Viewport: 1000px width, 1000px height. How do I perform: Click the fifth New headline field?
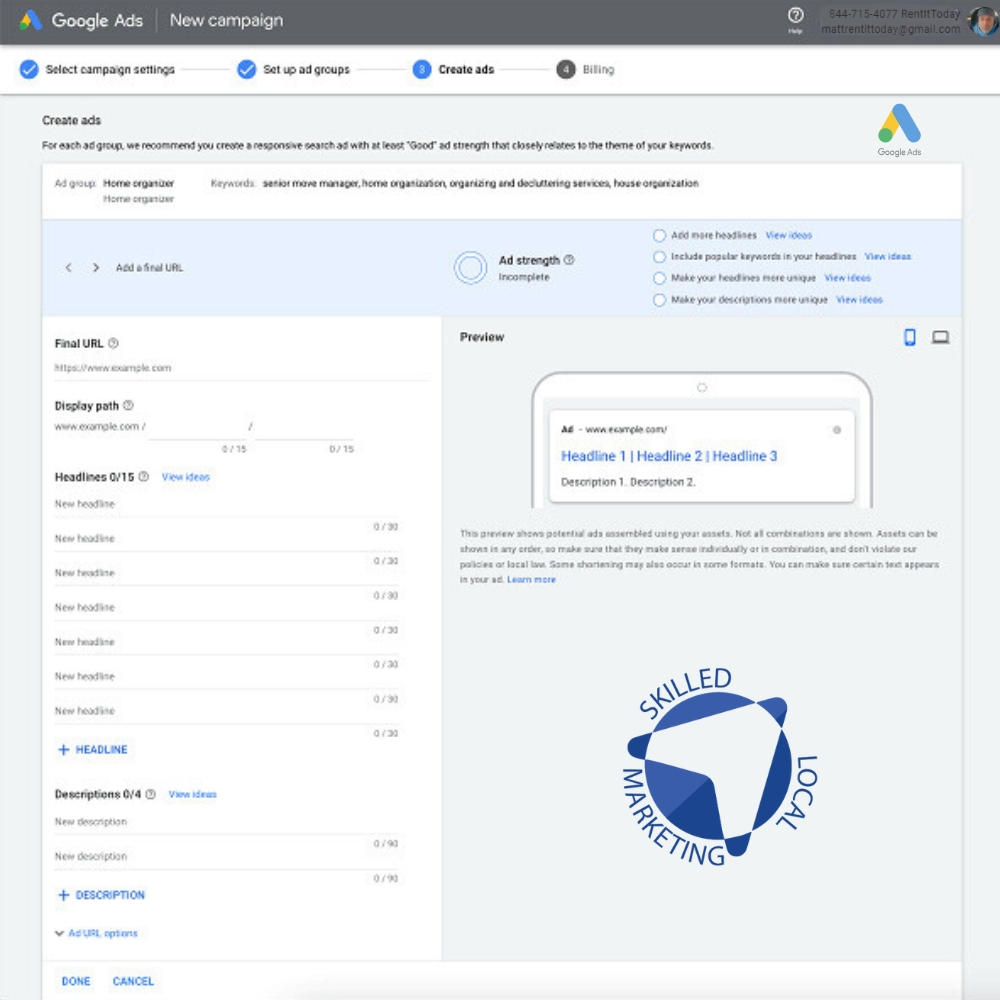226,642
